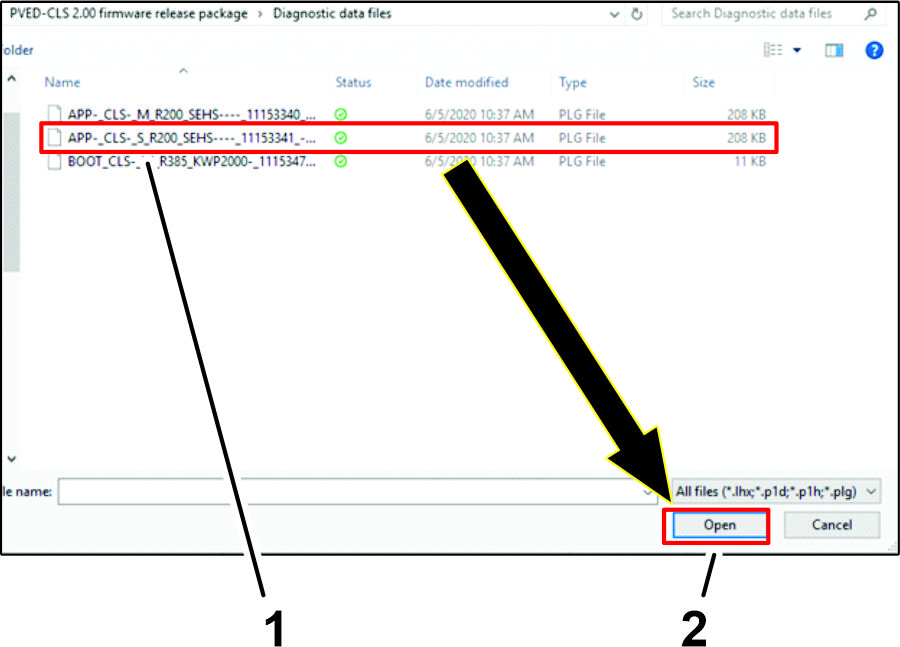Sort files by the Name column header
900x647 pixels.
[63, 82]
